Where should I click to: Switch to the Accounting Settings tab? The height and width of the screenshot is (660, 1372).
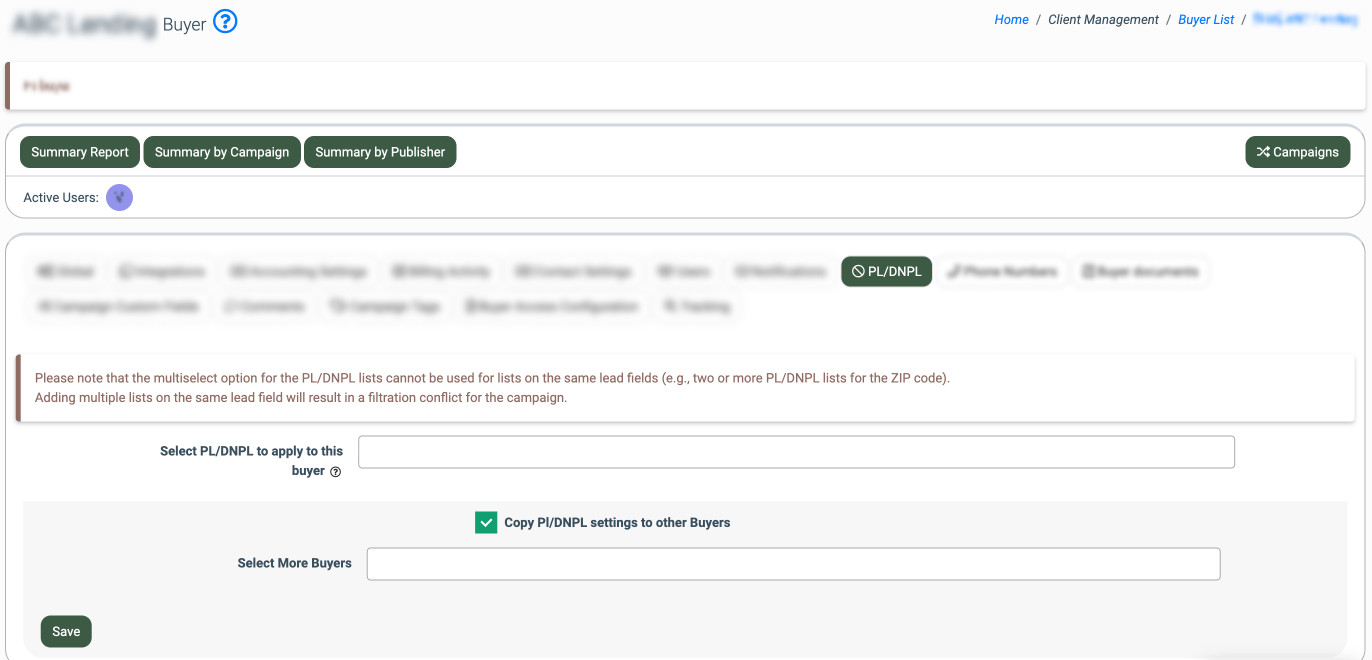click(298, 272)
